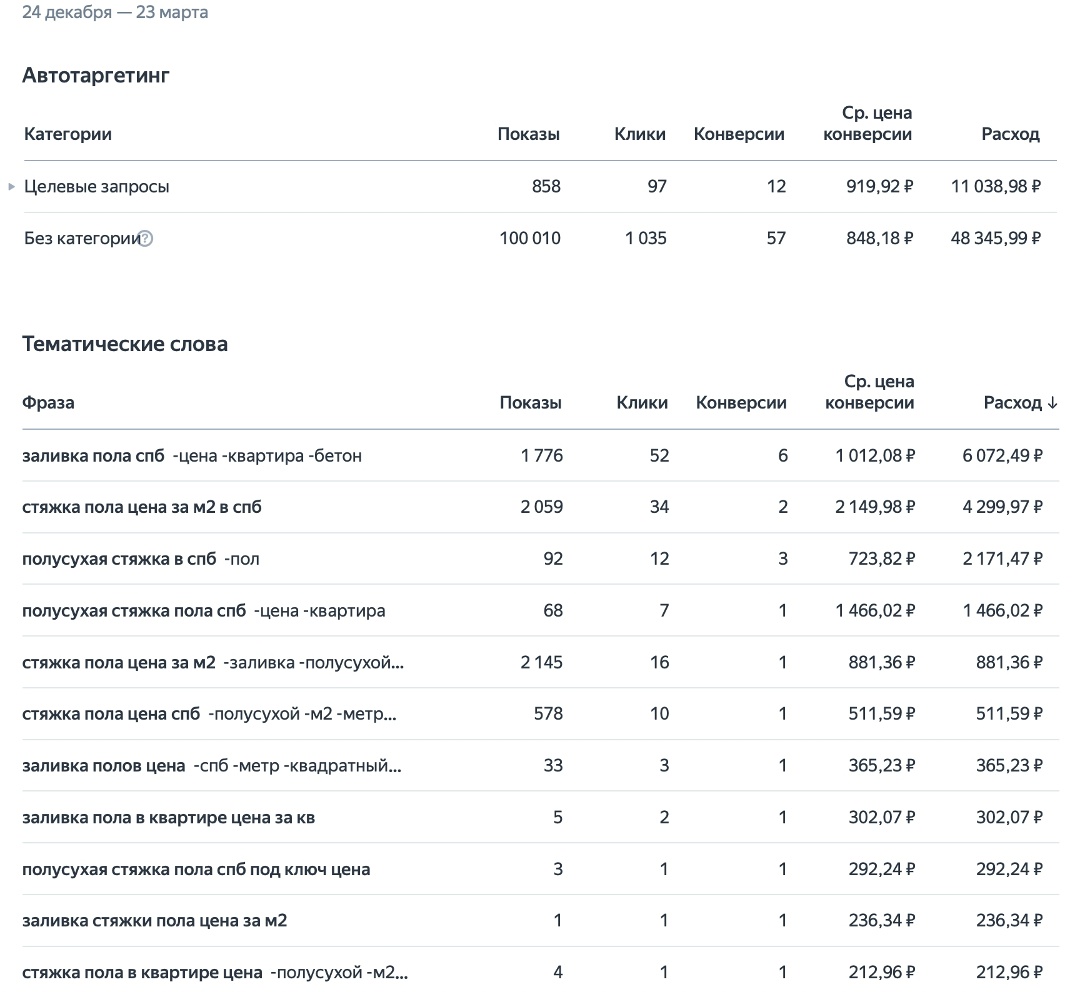Click the help icon next to Без категории

coord(146,239)
